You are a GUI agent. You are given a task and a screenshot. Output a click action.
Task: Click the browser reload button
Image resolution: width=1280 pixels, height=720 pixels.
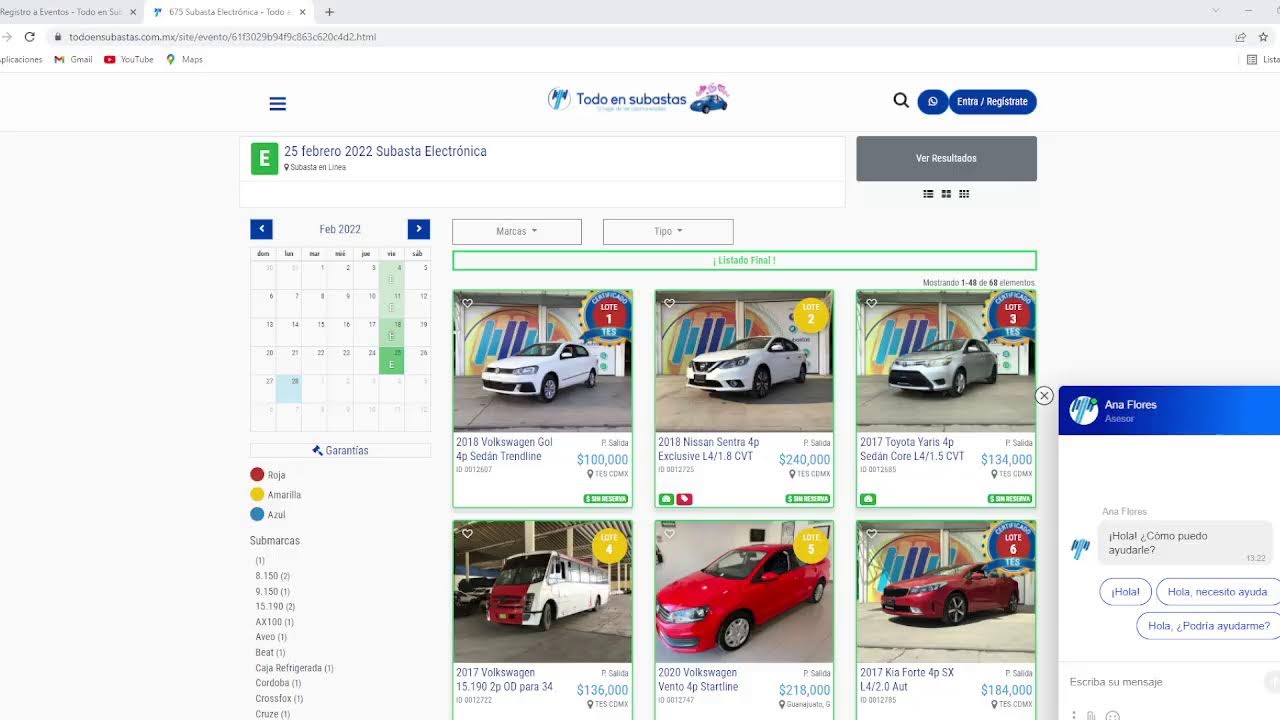point(30,37)
